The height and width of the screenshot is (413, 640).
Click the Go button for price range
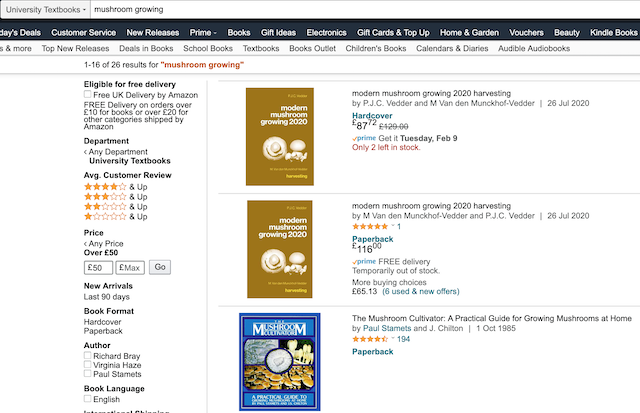coord(160,267)
